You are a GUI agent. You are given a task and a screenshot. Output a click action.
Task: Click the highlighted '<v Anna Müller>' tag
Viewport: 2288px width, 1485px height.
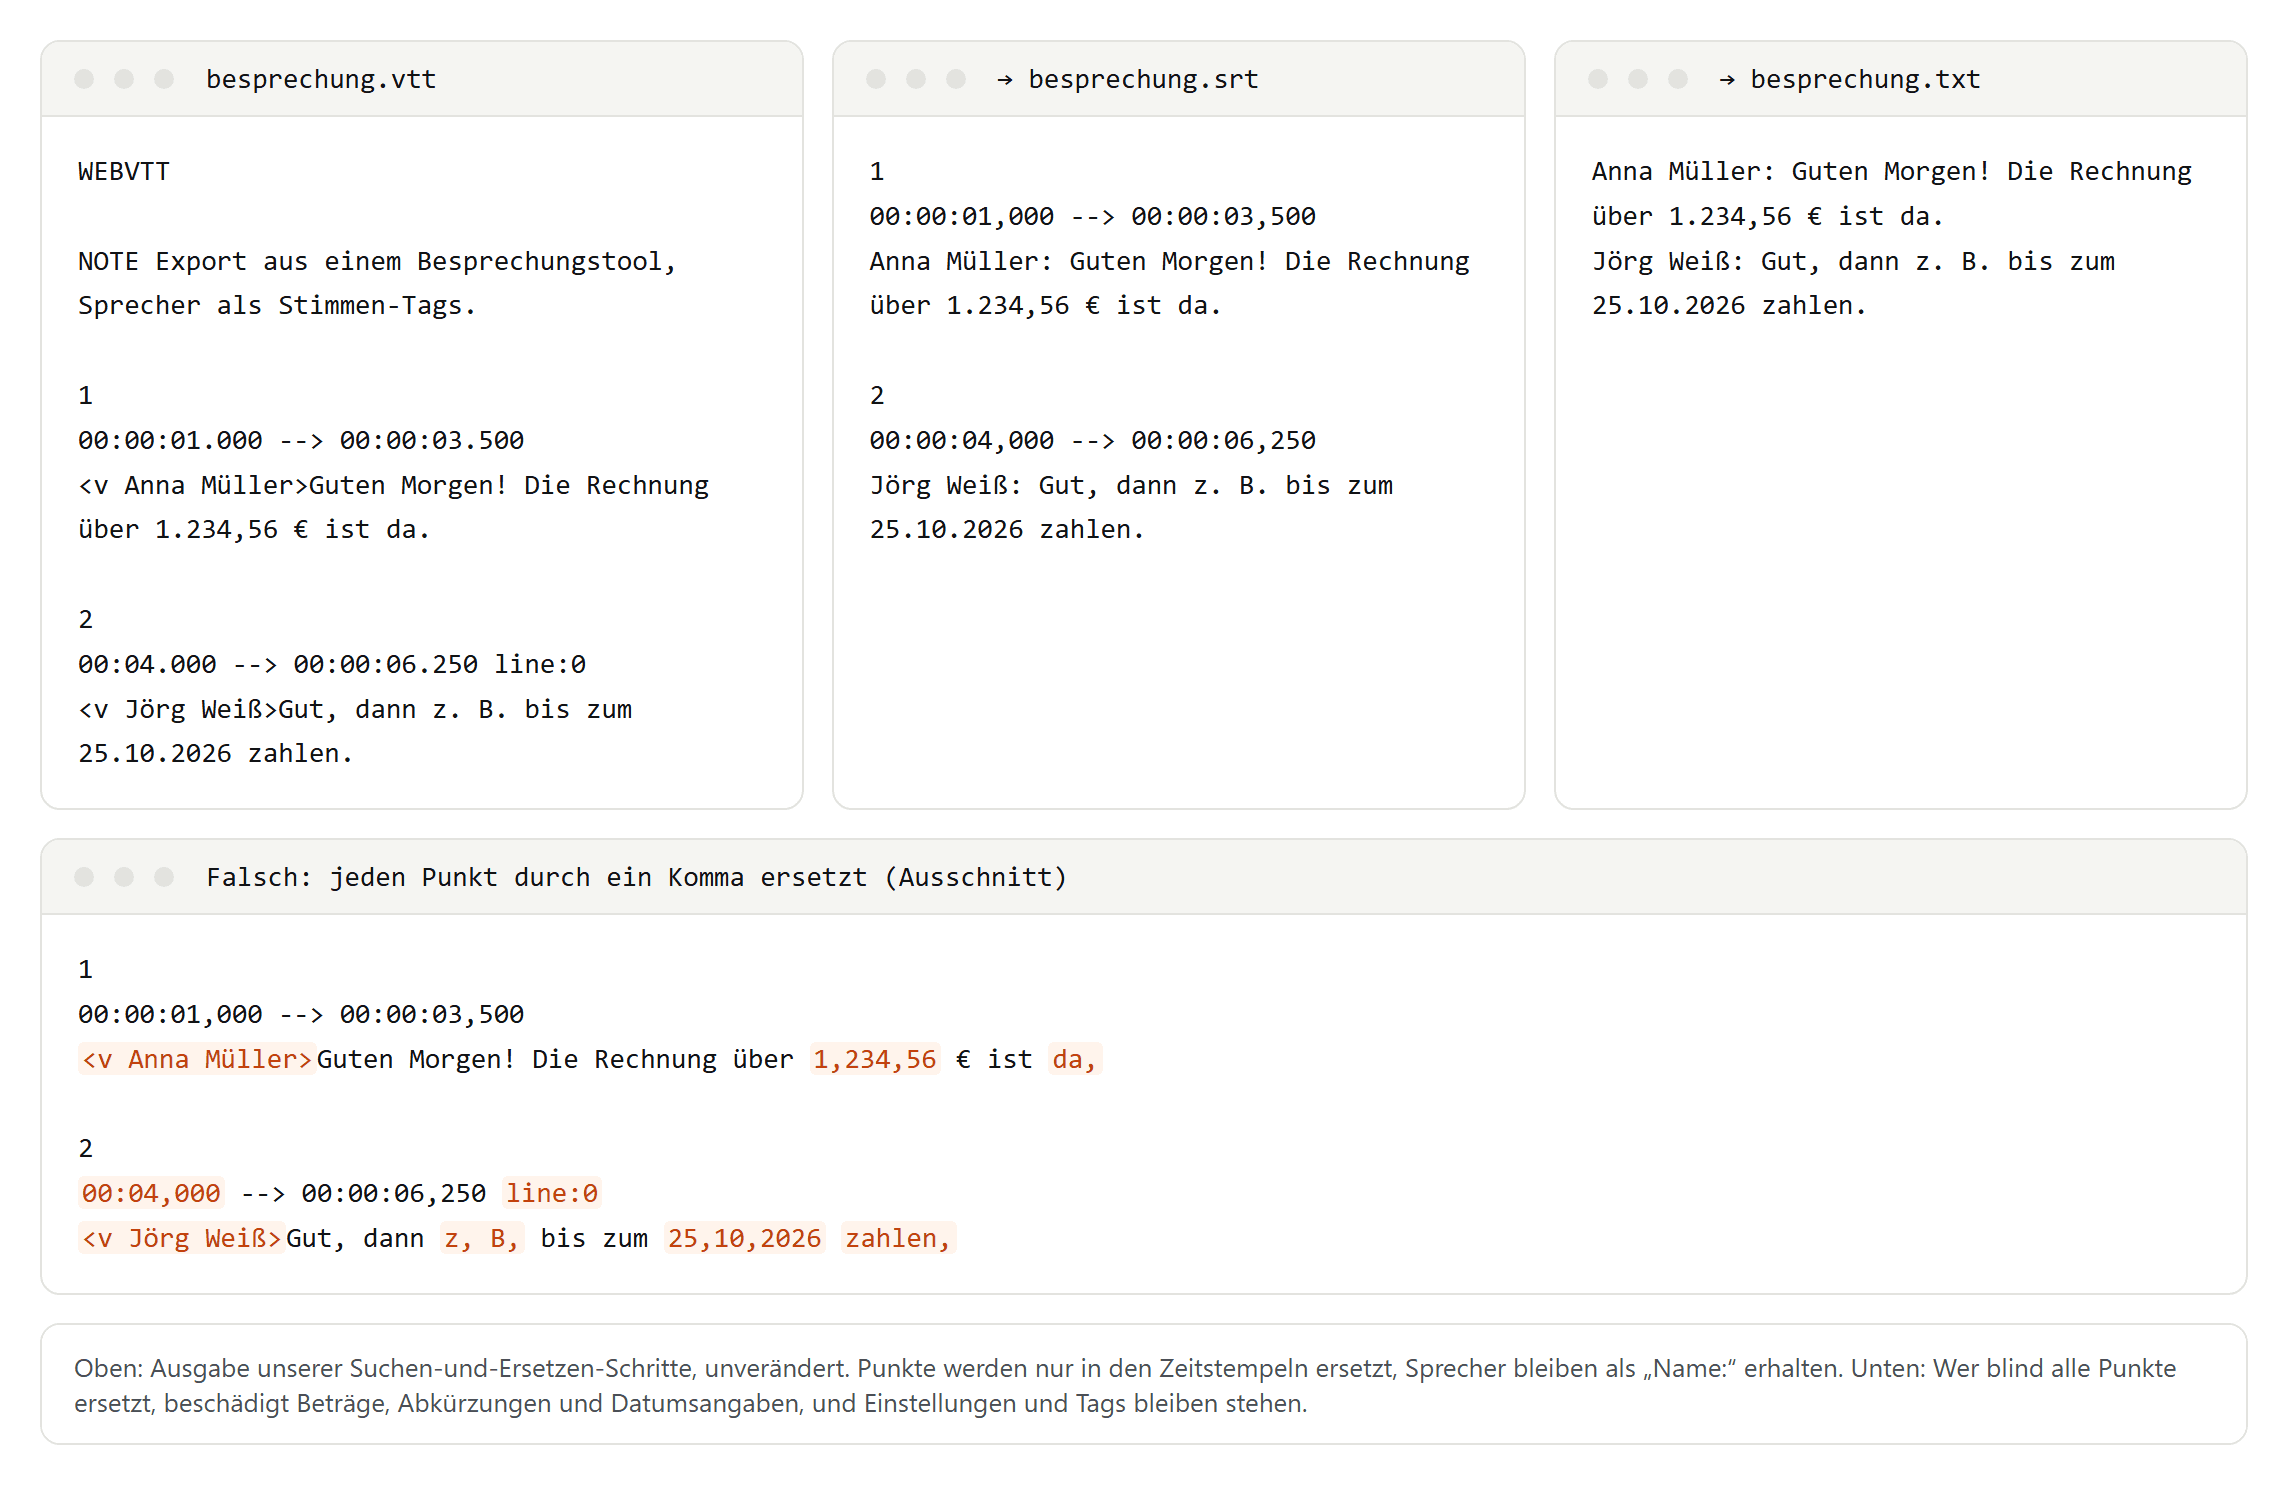coord(197,1059)
